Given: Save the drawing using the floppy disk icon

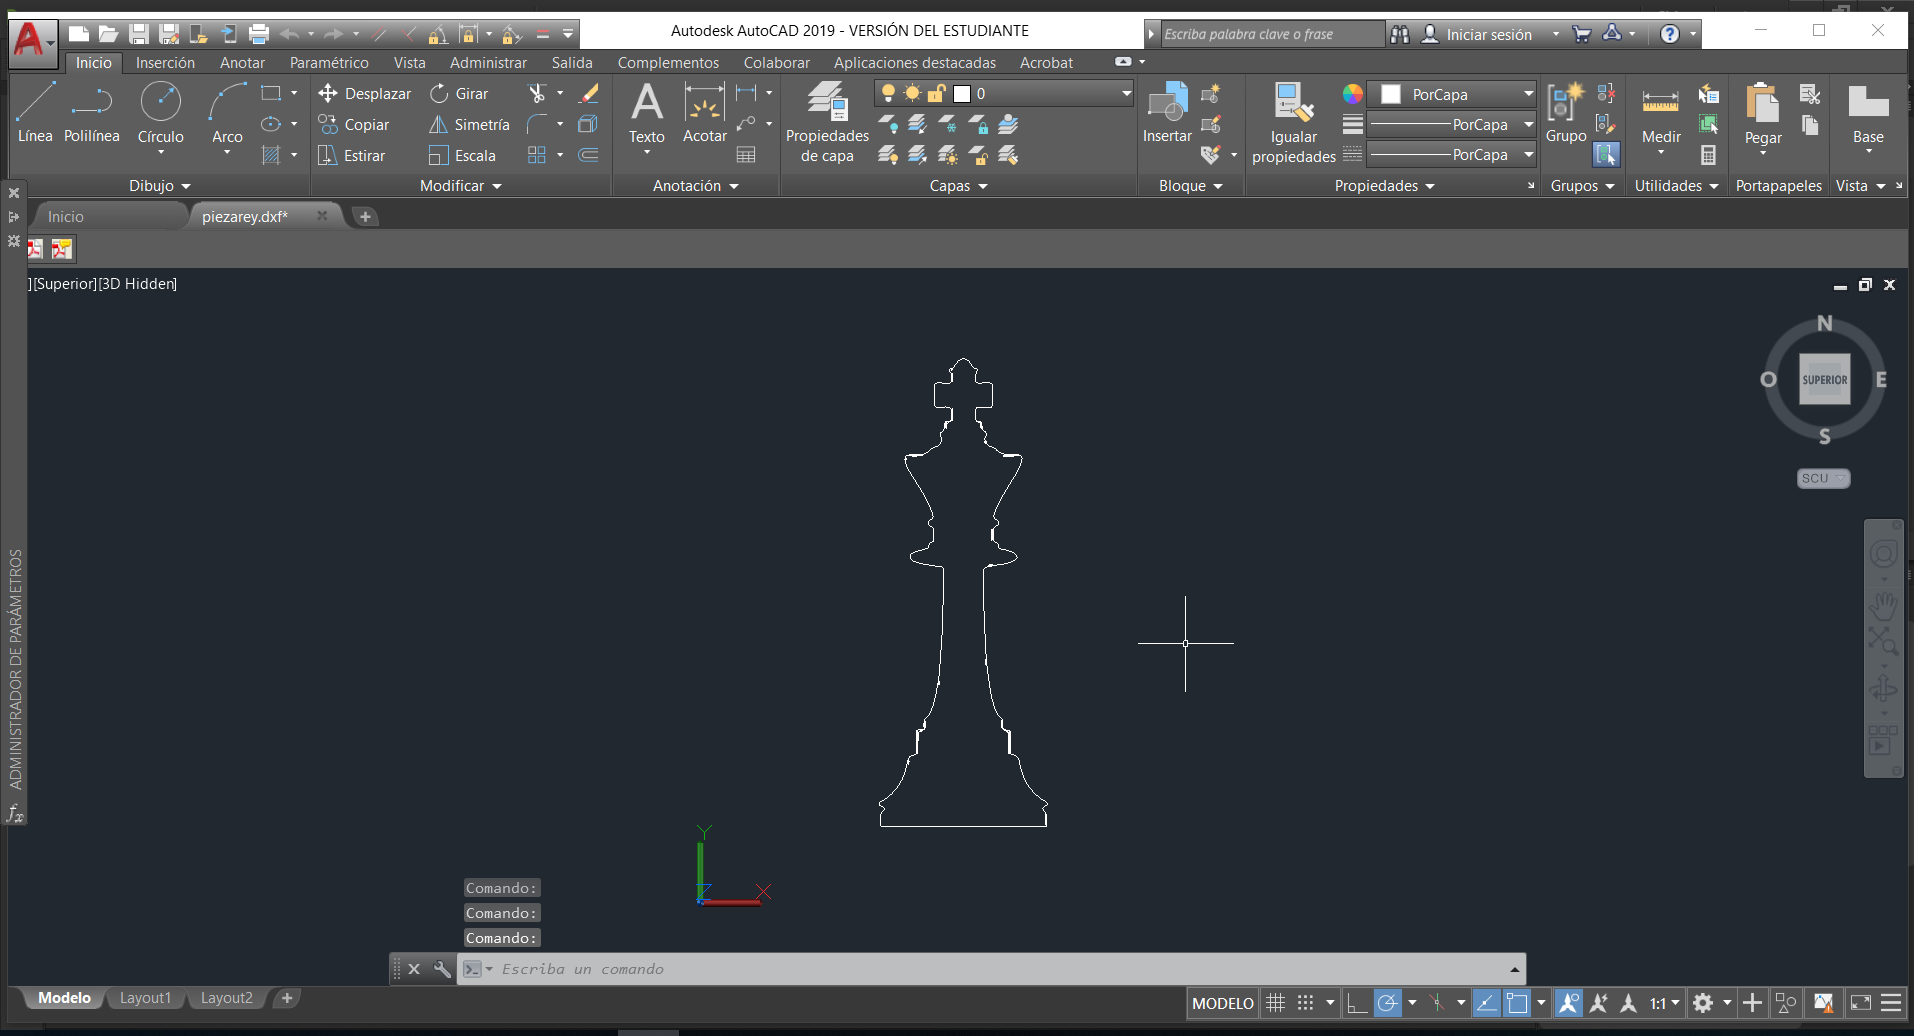Looking at the screenshot, I should click(x=139, y=34).
